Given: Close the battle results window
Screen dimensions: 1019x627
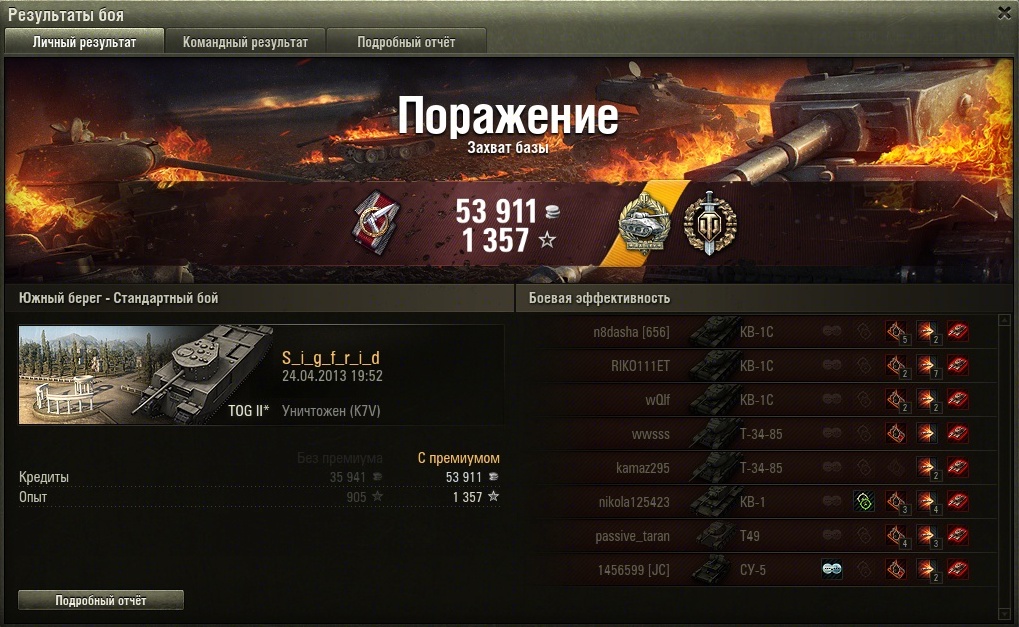Looking at the screenshot, I should tap(1004, 13).
